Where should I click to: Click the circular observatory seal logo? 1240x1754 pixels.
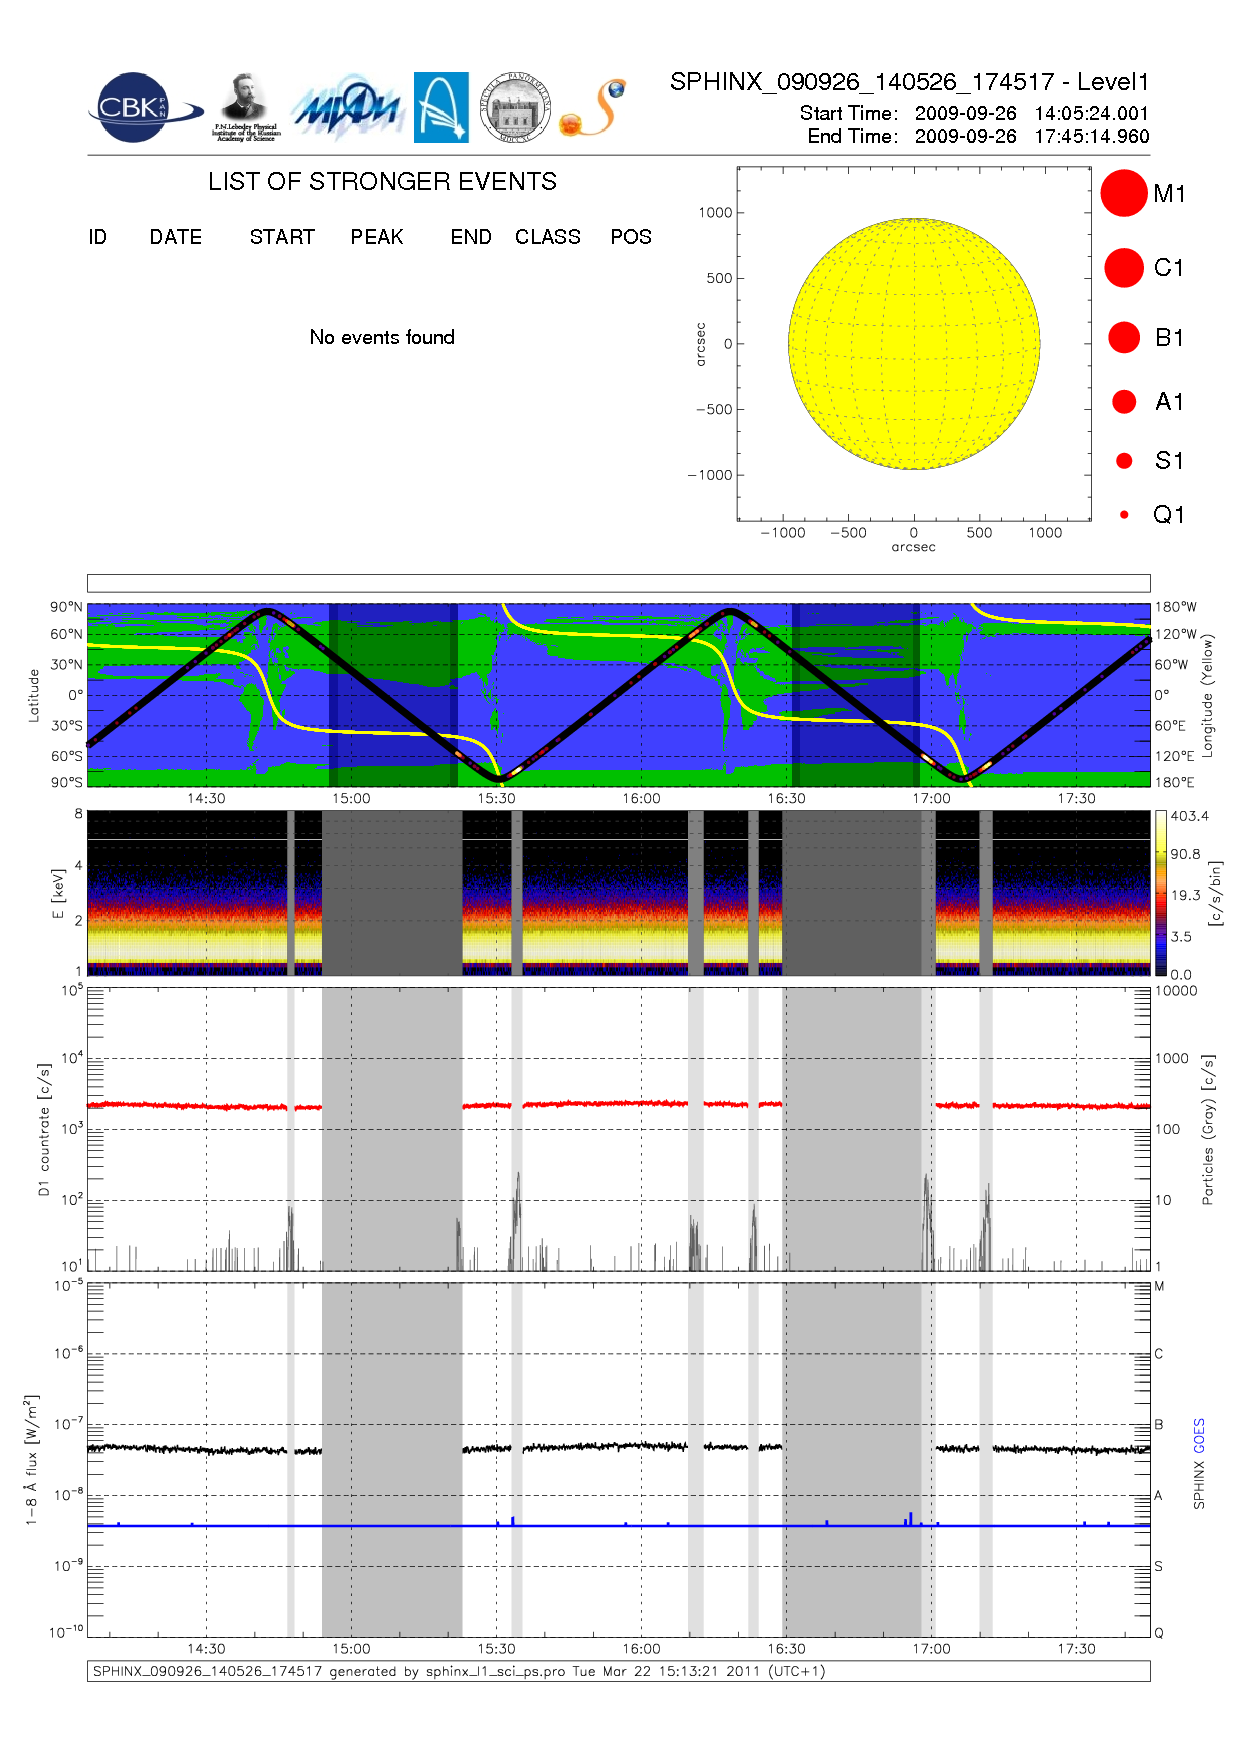coord(515,108)
